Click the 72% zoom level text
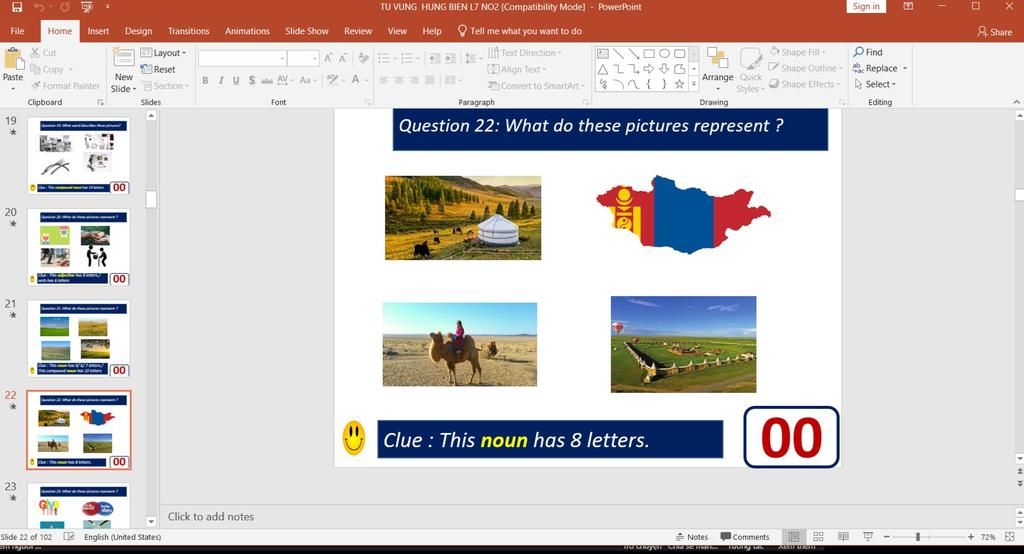Screen dimensions: 1024x554 [988, 536]
